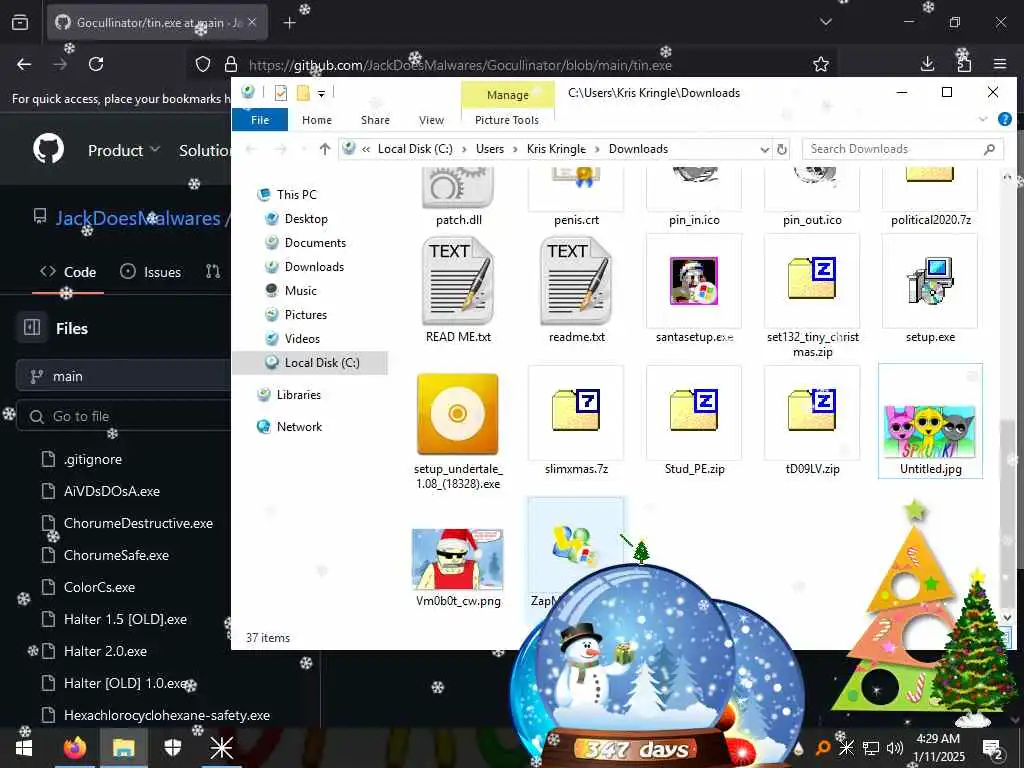Click File Explorer taskbar icon
Image resolution: width=1024 pixels, height=768 pixels.
point(123,748)
